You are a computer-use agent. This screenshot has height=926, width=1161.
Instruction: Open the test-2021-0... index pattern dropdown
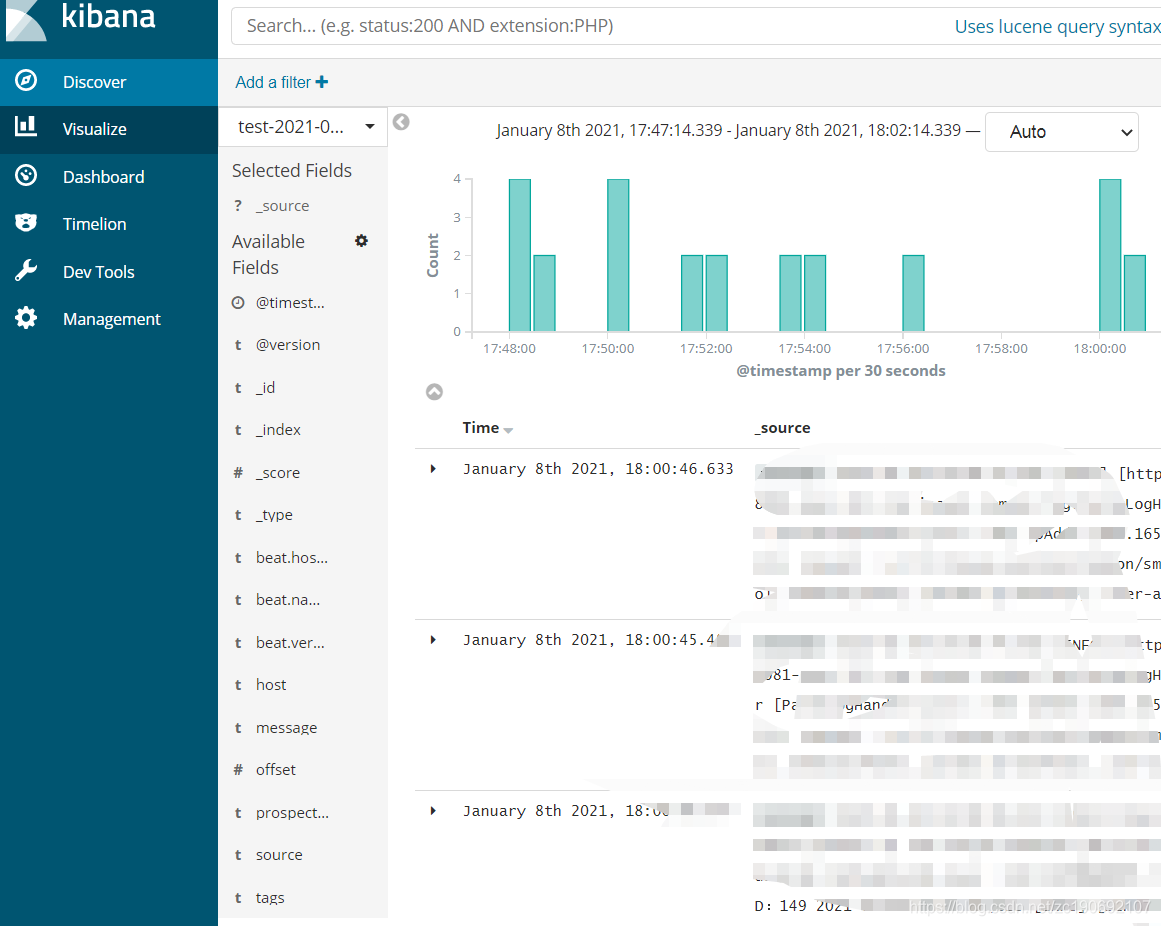303,127
